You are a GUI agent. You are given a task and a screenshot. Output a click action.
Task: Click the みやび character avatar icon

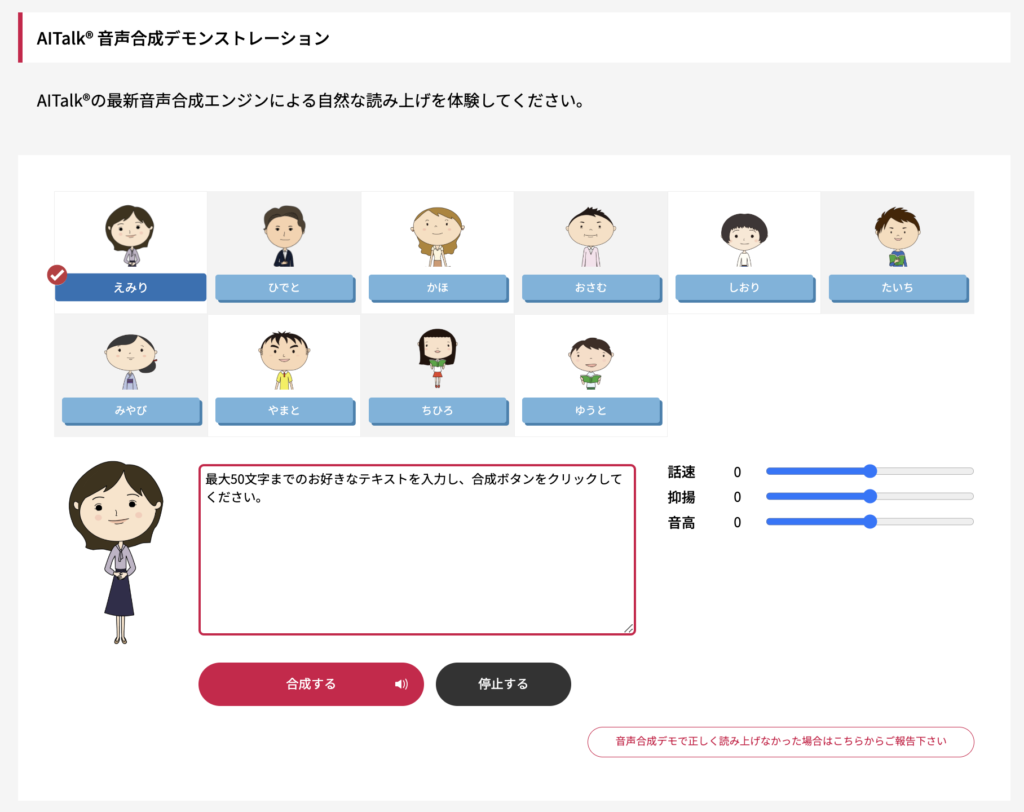[x=131, y=358]
